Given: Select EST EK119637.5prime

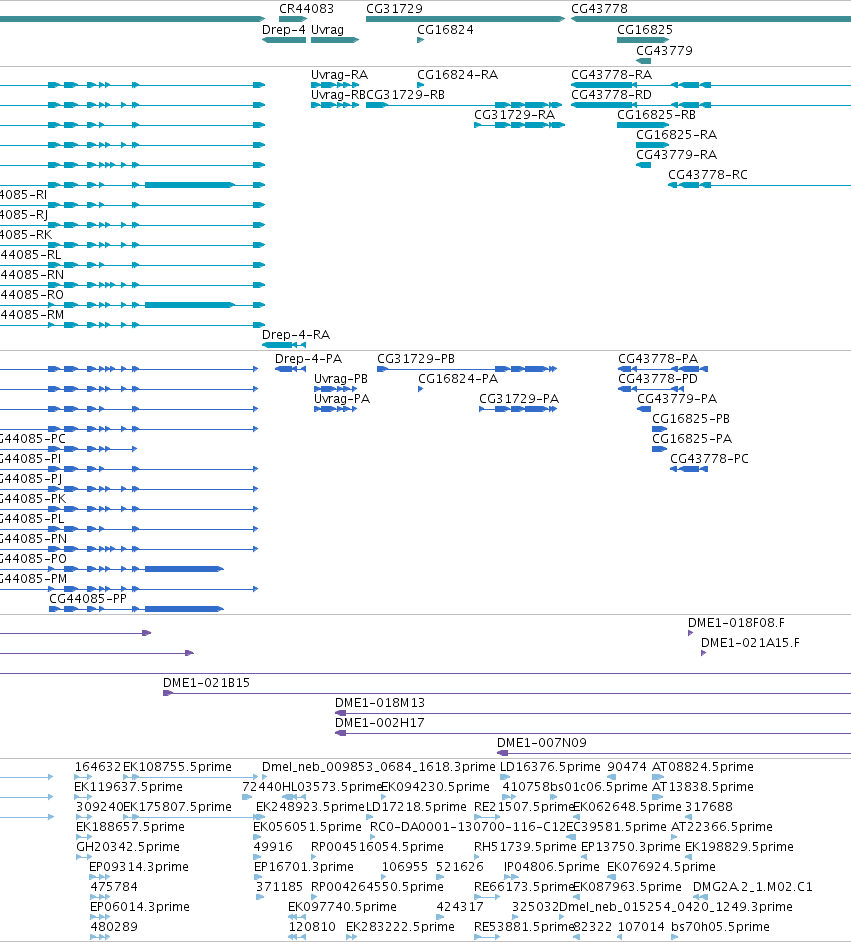Looking at the screenshot, I should point(128,787).
